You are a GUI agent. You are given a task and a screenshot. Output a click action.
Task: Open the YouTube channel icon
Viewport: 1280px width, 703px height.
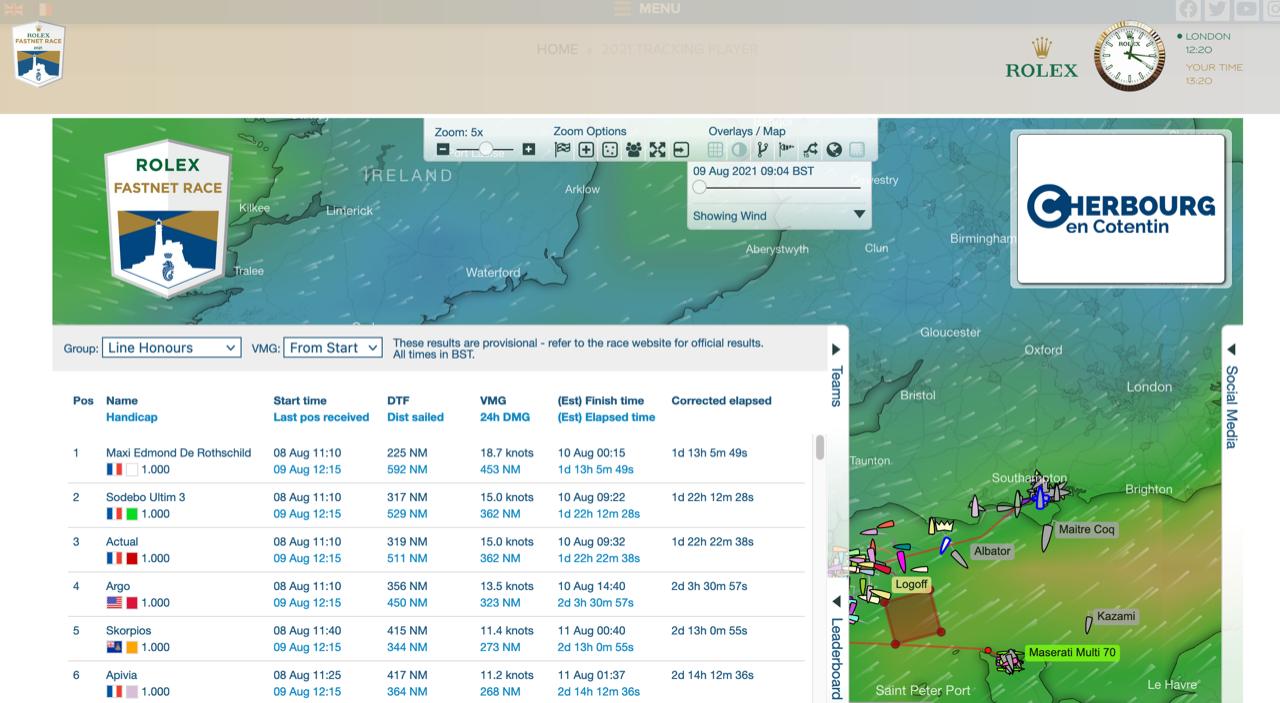point(1246,10)
